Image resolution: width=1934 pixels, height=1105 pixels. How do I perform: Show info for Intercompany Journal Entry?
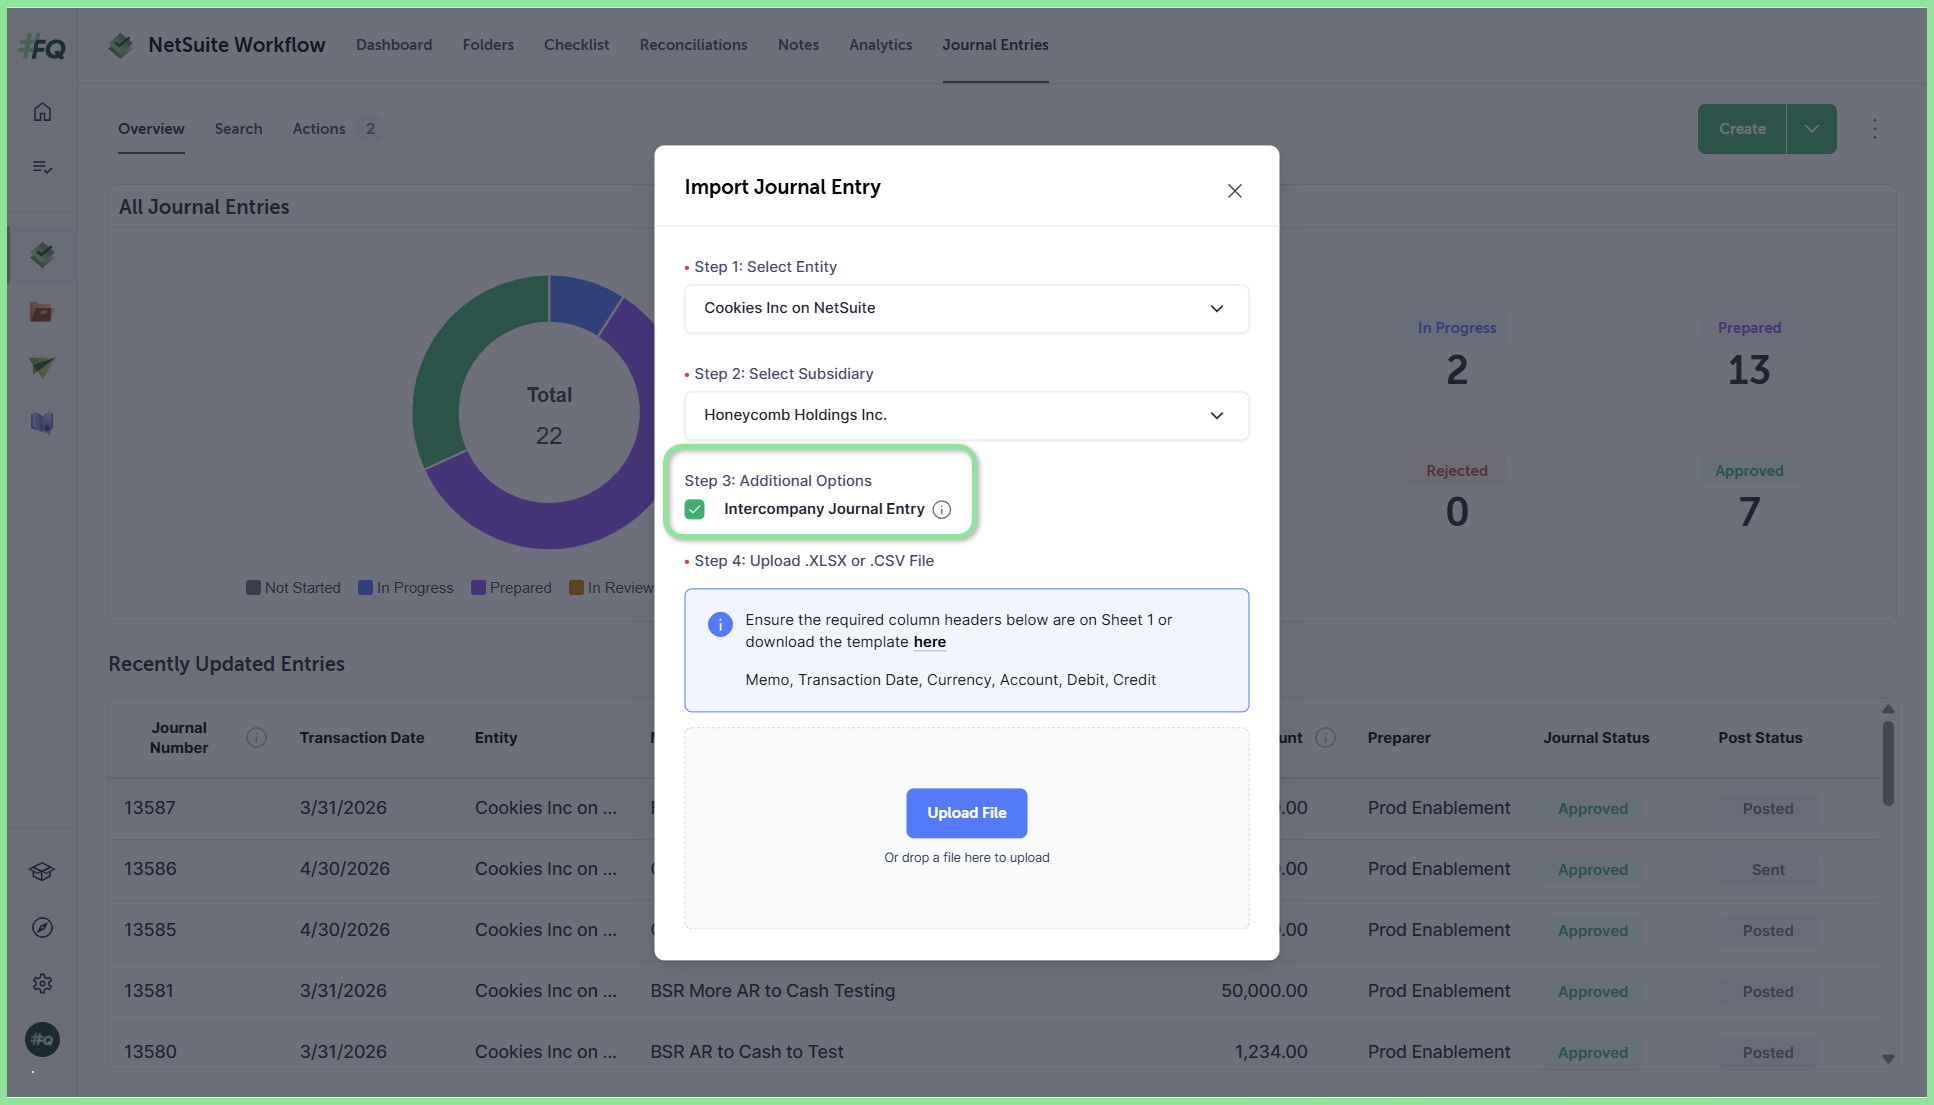click(x=942, y=510)
